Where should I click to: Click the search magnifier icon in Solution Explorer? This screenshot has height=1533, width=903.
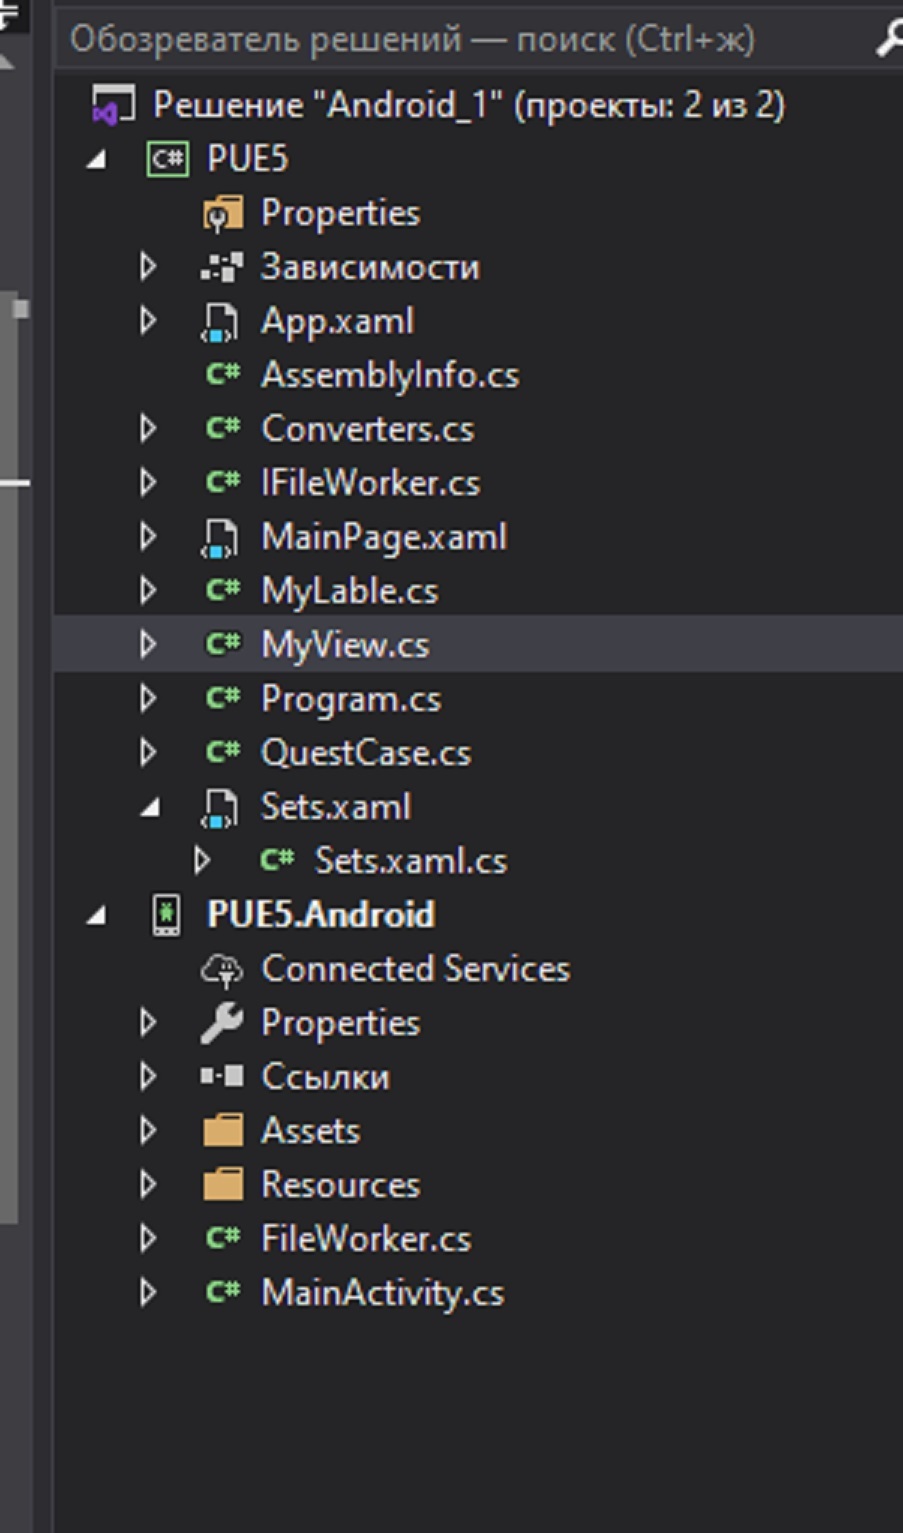[889, 39]
